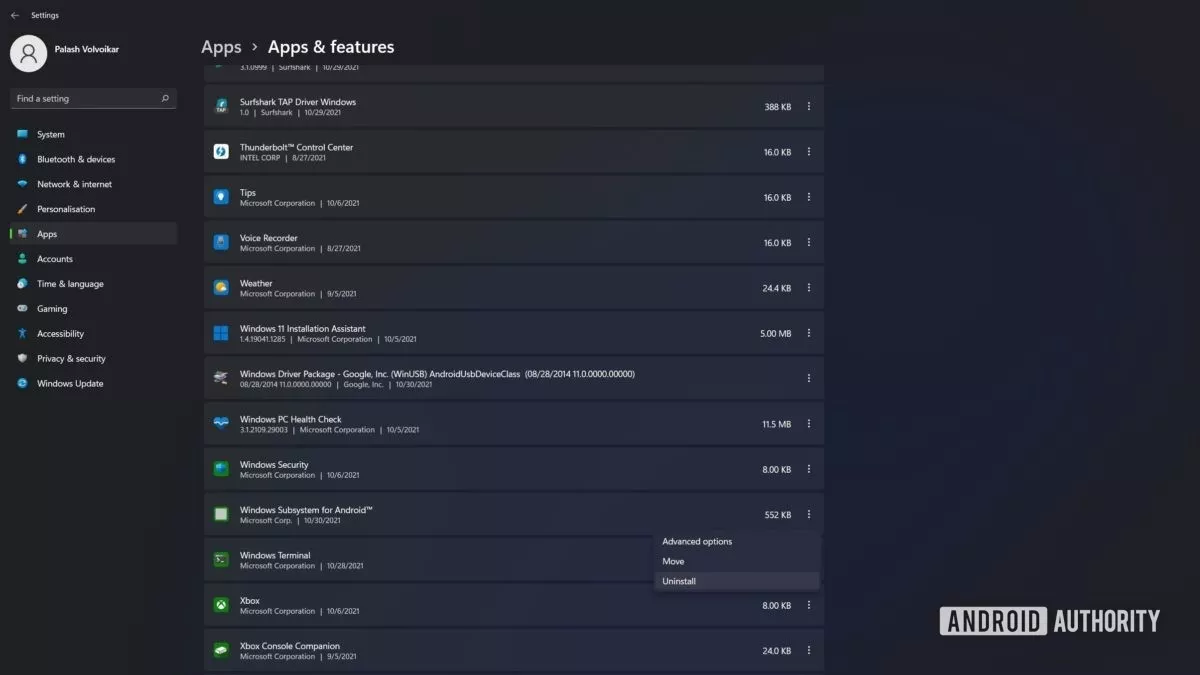The height and width of the screenshot is (675, 1200).
Task: Open Accessibility settings
Action: click(93, 334)
